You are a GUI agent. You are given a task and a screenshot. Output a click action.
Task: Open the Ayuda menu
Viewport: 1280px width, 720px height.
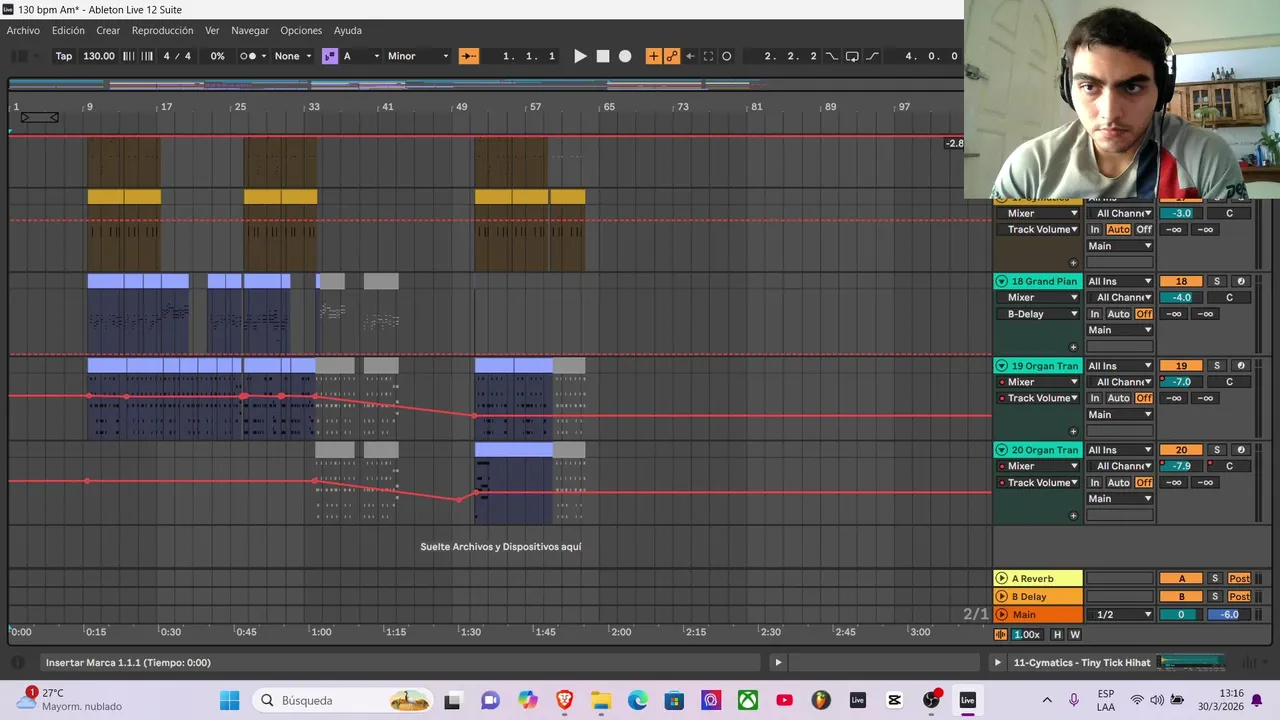coord(348,30)
